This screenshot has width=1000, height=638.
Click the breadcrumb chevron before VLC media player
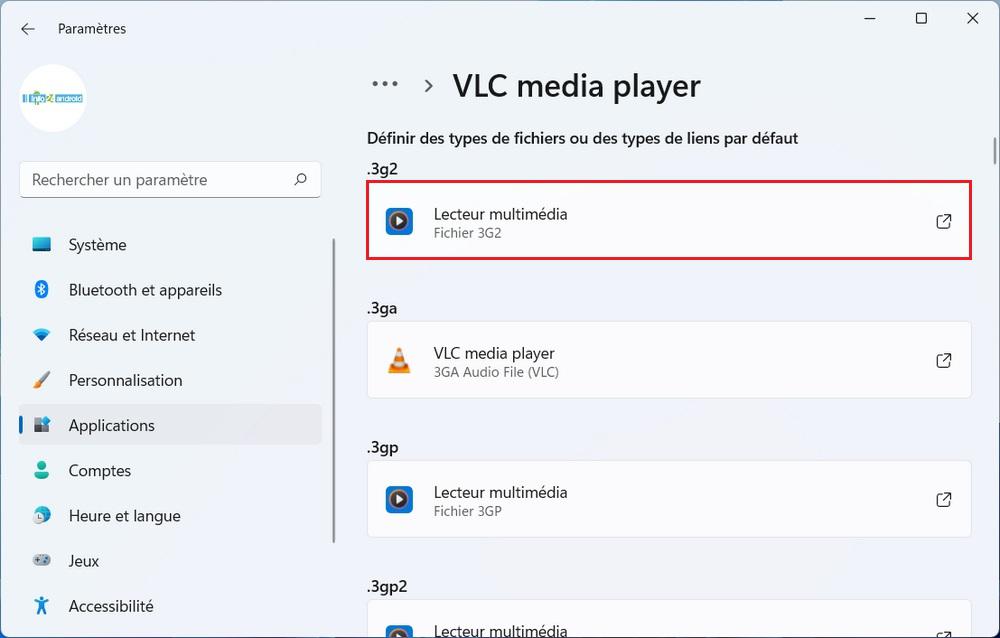click(429, 85)
